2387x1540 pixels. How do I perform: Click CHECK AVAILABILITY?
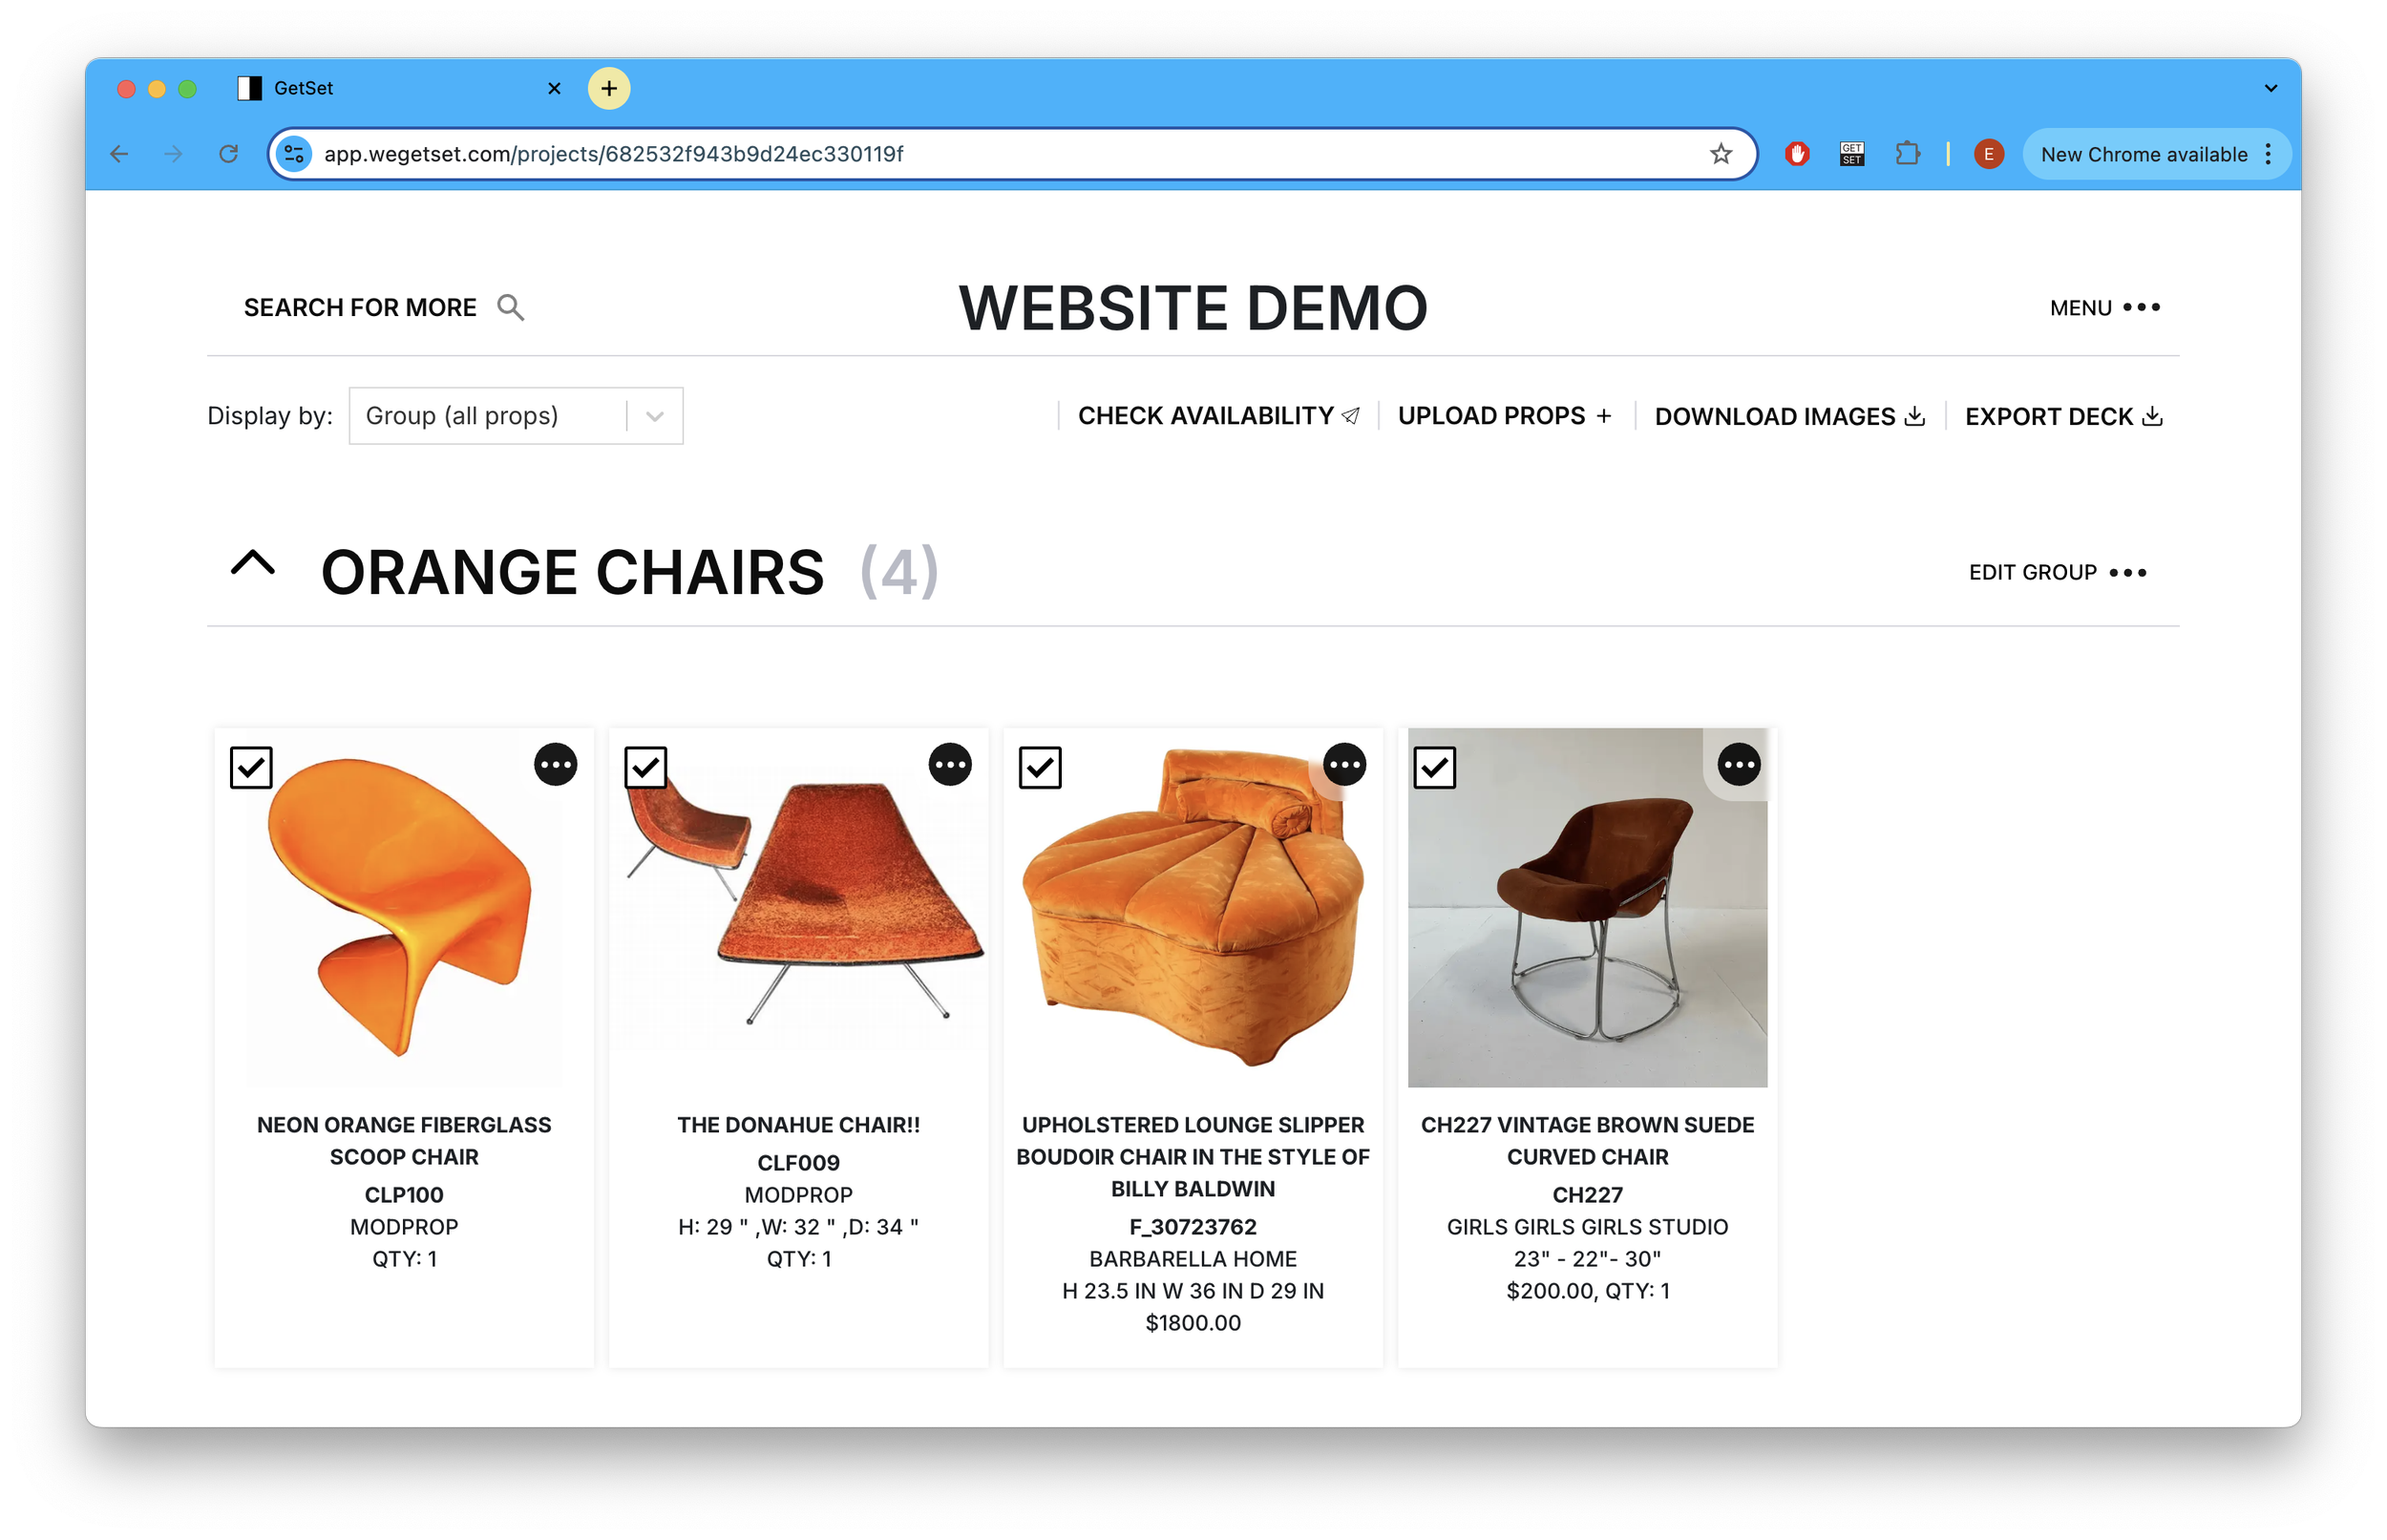coord(1218,416)
